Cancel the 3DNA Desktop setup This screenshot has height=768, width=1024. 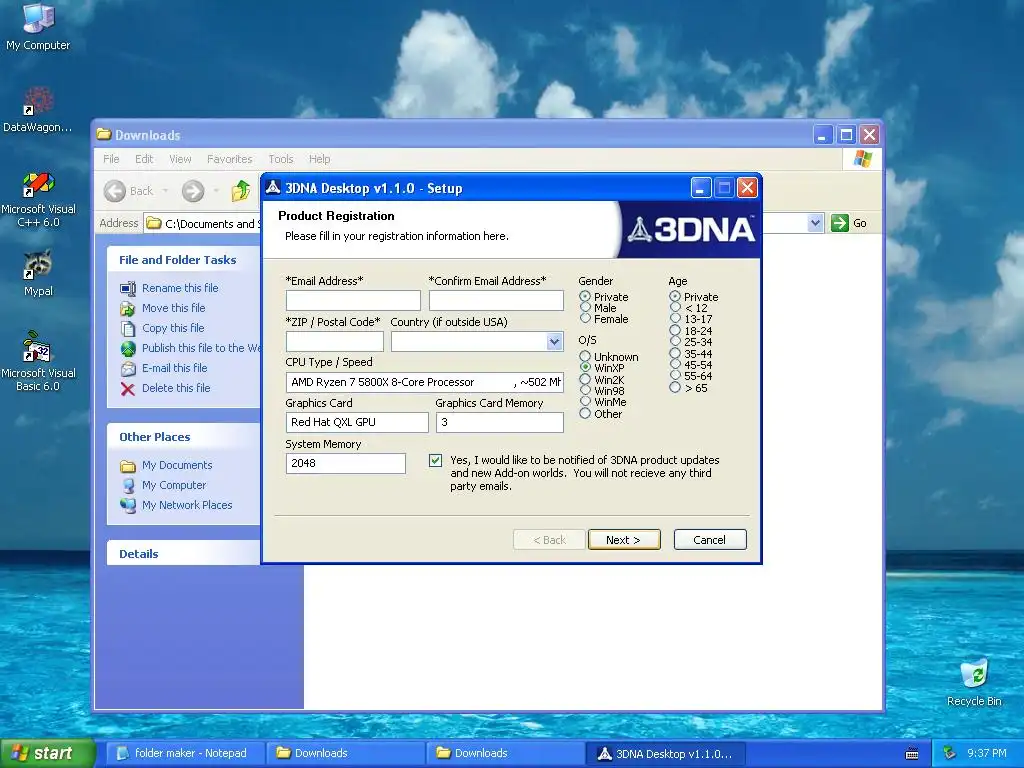tap(710, 539)
